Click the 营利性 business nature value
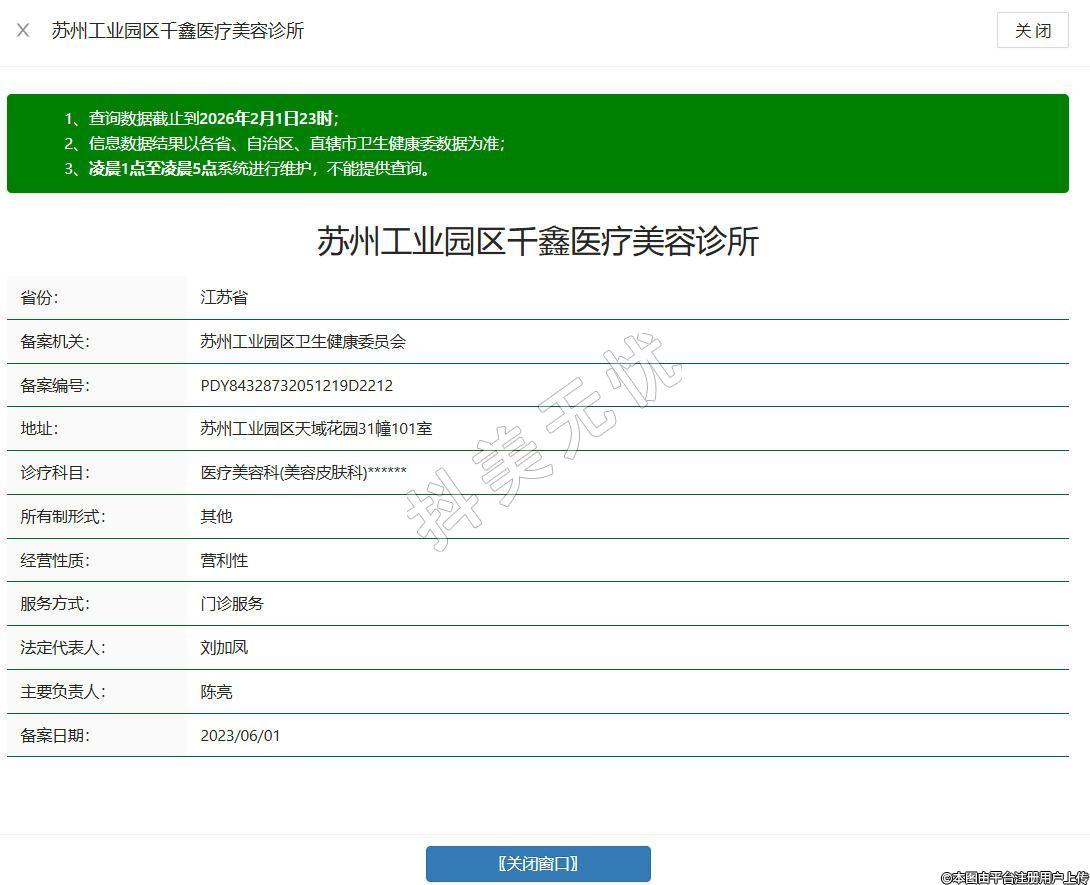Image resolution: width=1090 pixels, height=885 pixels. click(x=224, y=561)
